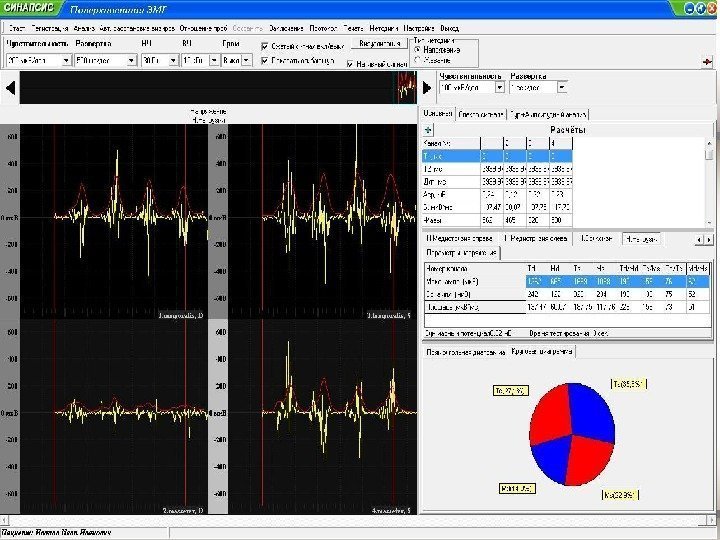Click the green plus icon above Расчёты table
The width and height of the screenshot is (720, 540).
pos(428,130)
